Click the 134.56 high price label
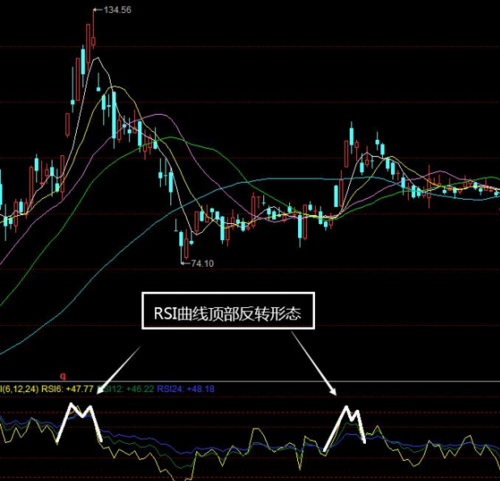 (x=117, y=10)
